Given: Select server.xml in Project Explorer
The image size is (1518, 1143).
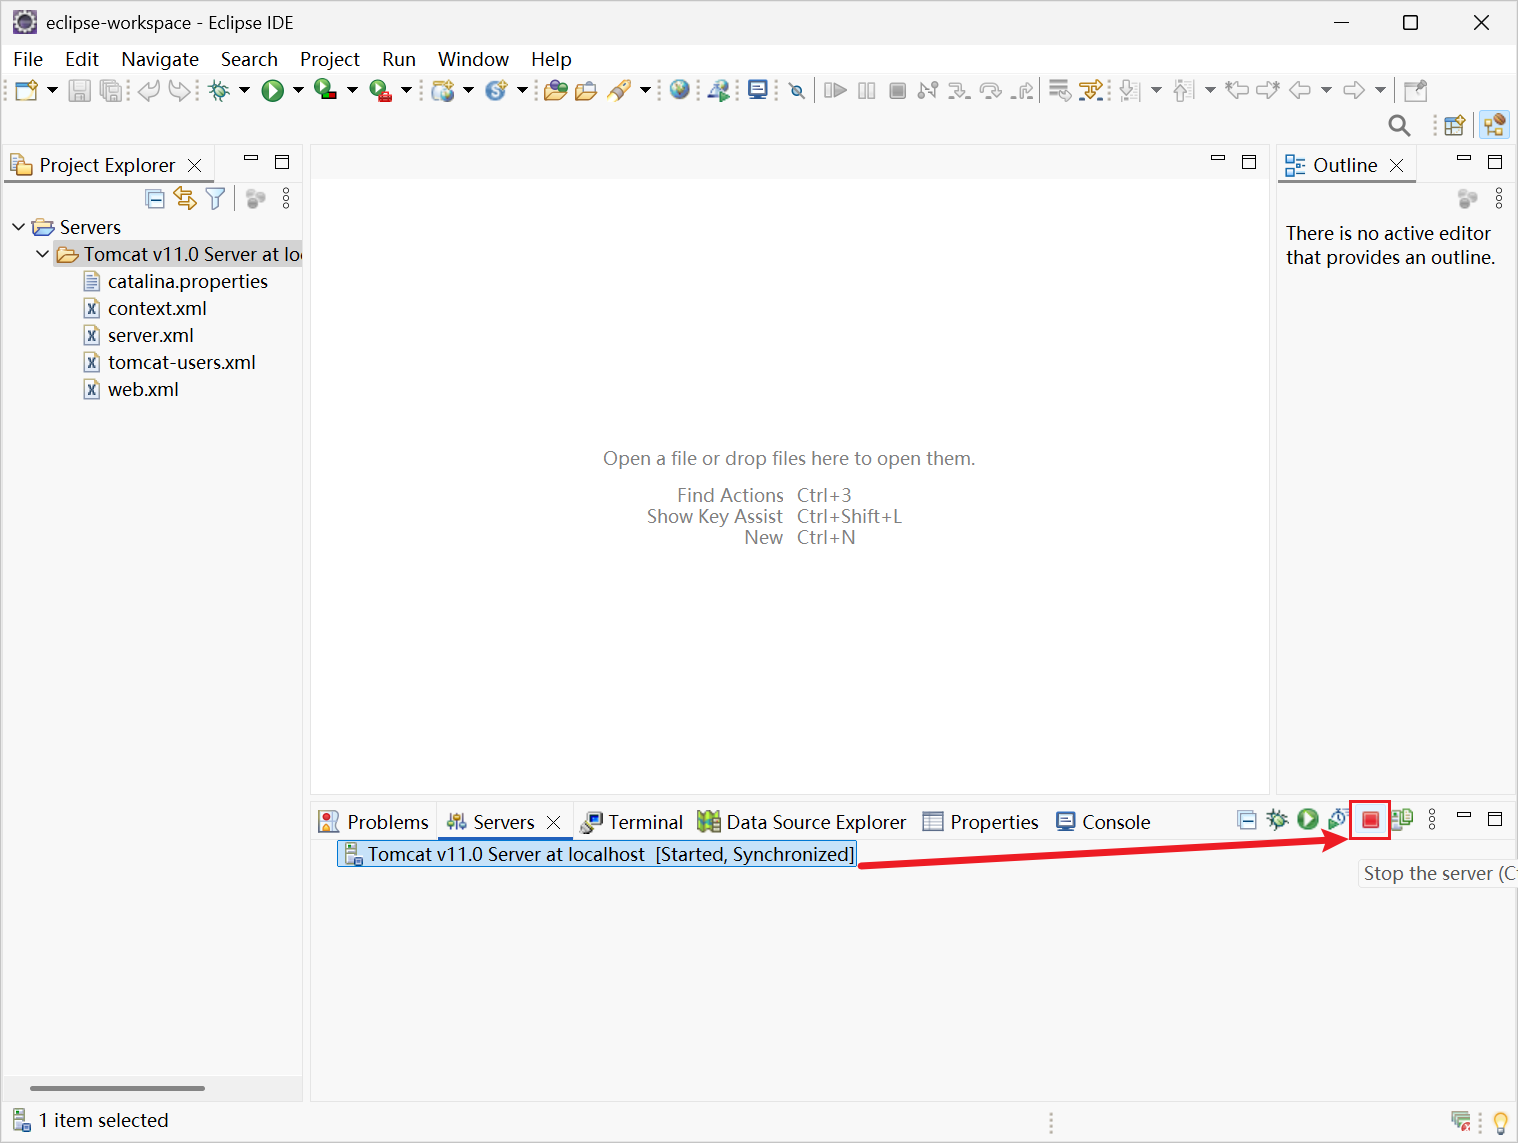Looking at the screenshot, I should [x=139, y=335].
